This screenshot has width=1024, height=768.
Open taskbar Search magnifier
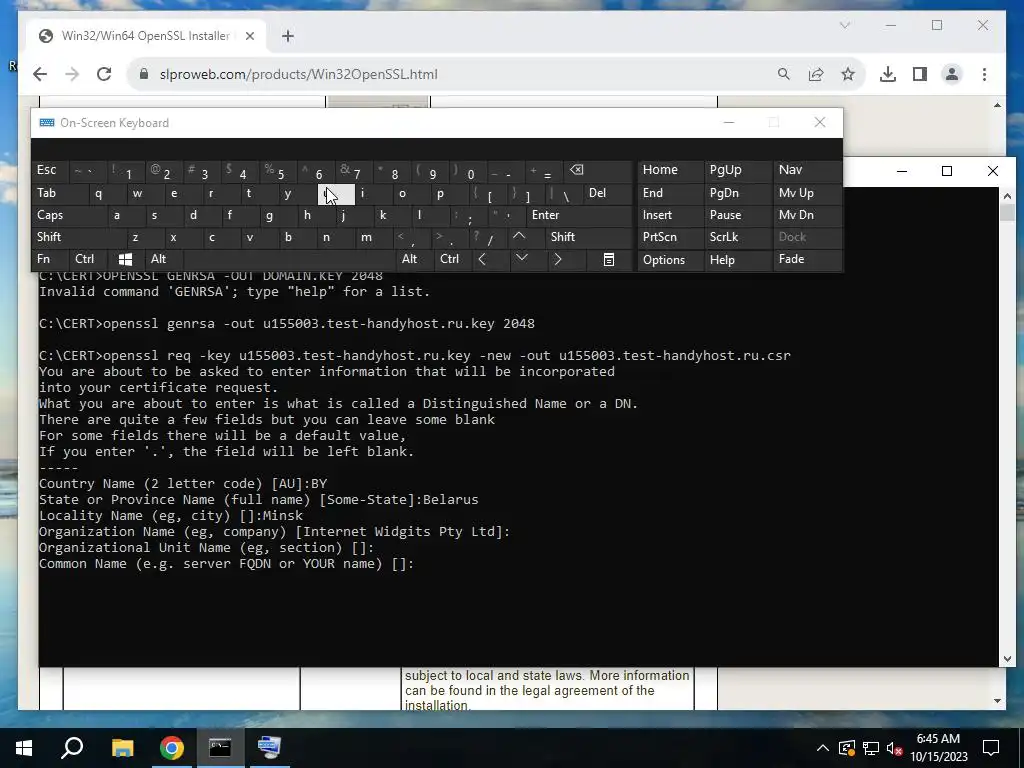(72, 748)
